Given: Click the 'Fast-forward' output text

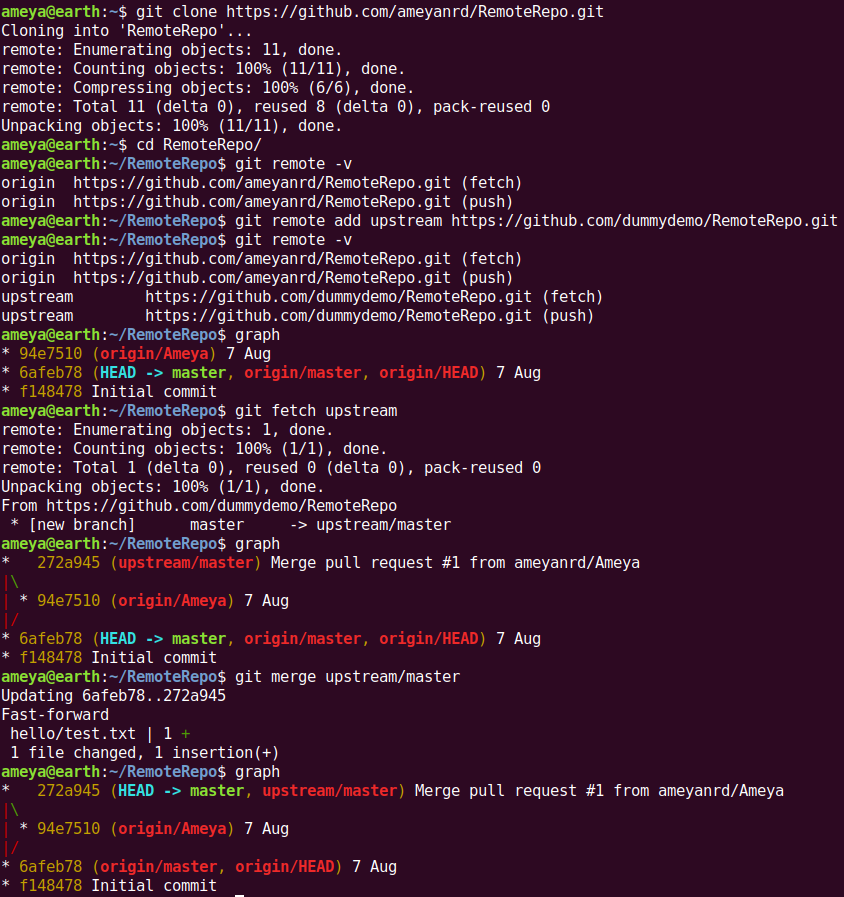Looking at the screenshot, I should (55, 715).
